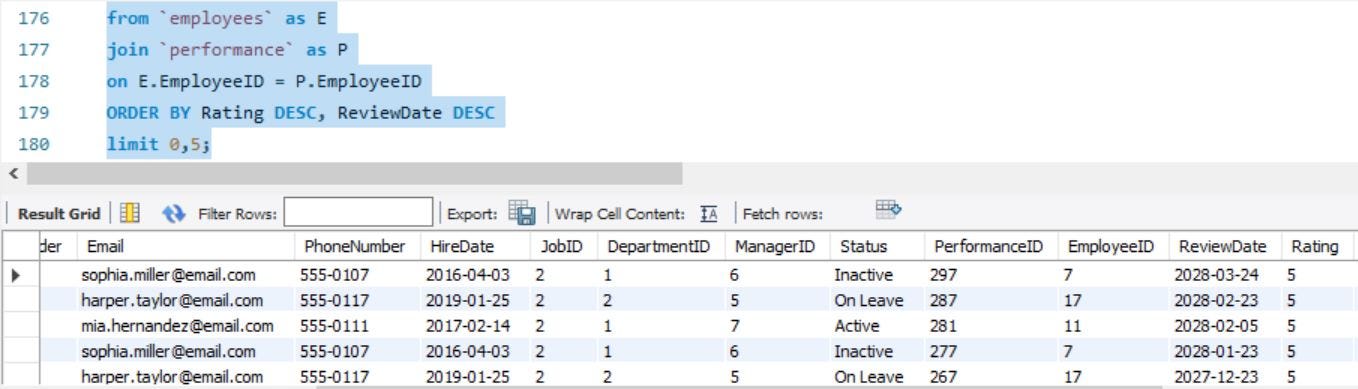Click the ReviewDate column header
This screenshot has height=389, width=1358.
click(1226, 247)
